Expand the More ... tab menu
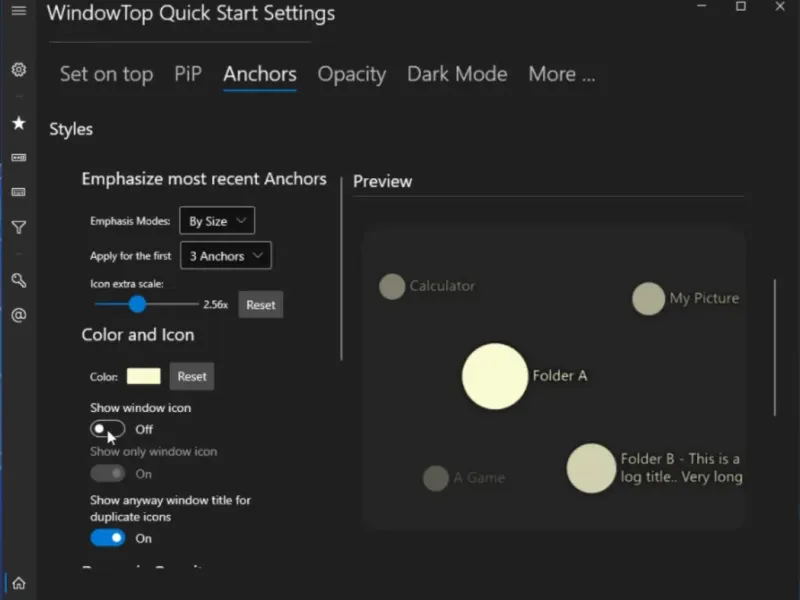The height and width of the screenshot is (600, 800). tap(561, 74)
